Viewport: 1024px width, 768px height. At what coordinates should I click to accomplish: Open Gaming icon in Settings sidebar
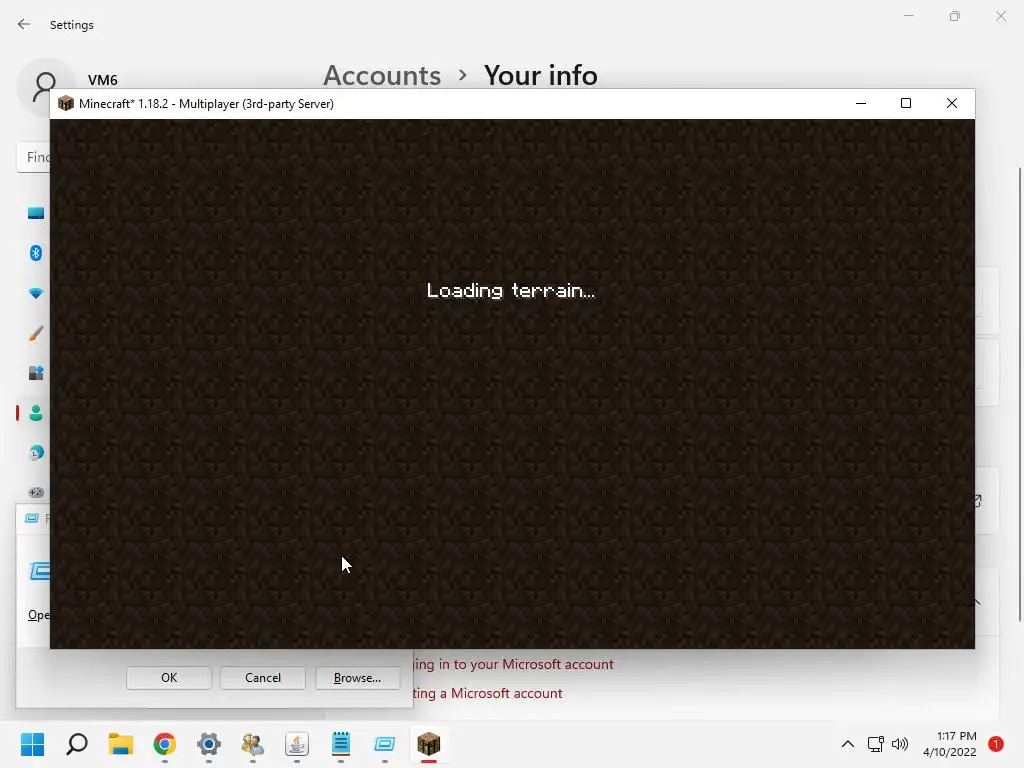36,492
